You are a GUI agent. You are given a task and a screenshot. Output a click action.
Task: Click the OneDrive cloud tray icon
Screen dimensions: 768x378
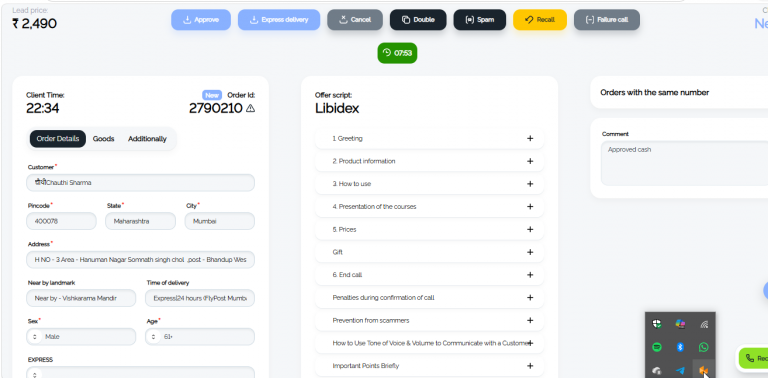pyautogui.click(x=657, y=371)
